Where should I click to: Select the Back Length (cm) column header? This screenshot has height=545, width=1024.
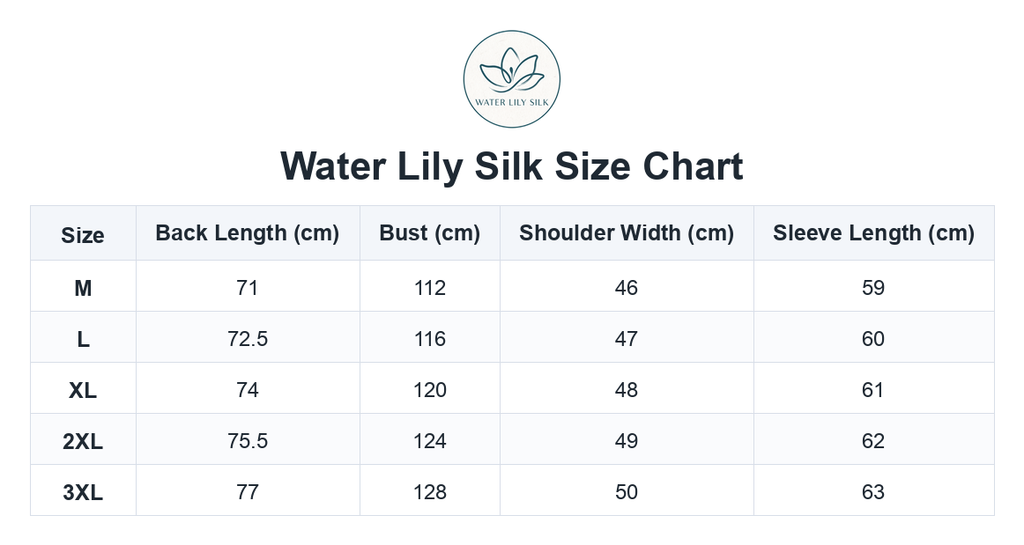[x=248, y=233]
